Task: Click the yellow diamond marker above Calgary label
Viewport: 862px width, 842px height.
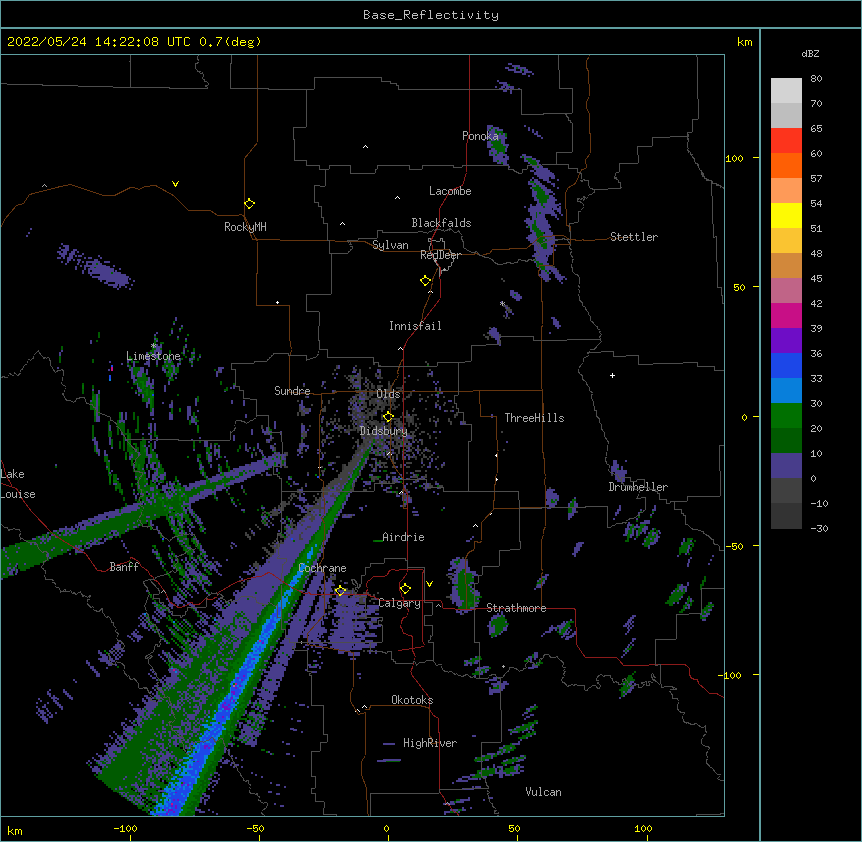Action: tap(405, 589)
